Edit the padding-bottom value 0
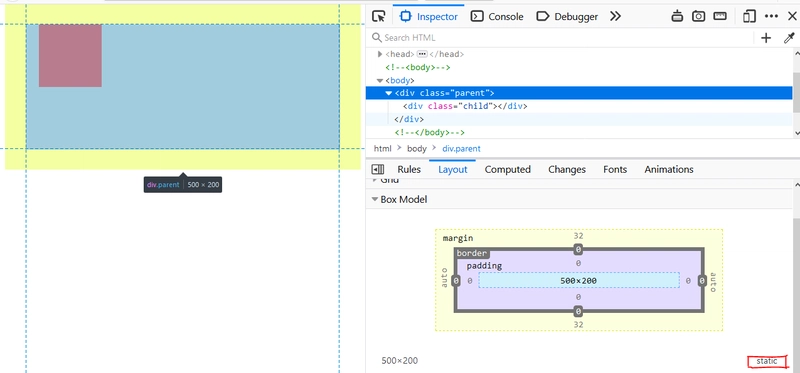 coord(578,297)
